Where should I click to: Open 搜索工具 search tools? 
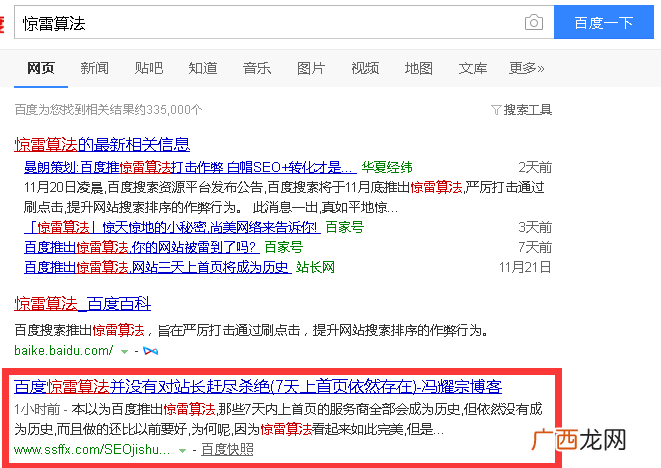click(x=527, y=110)
